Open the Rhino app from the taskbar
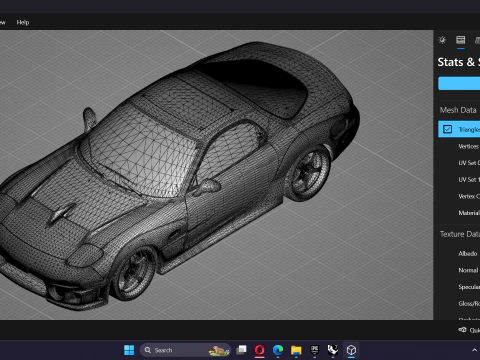 click(x=333, y=350)
